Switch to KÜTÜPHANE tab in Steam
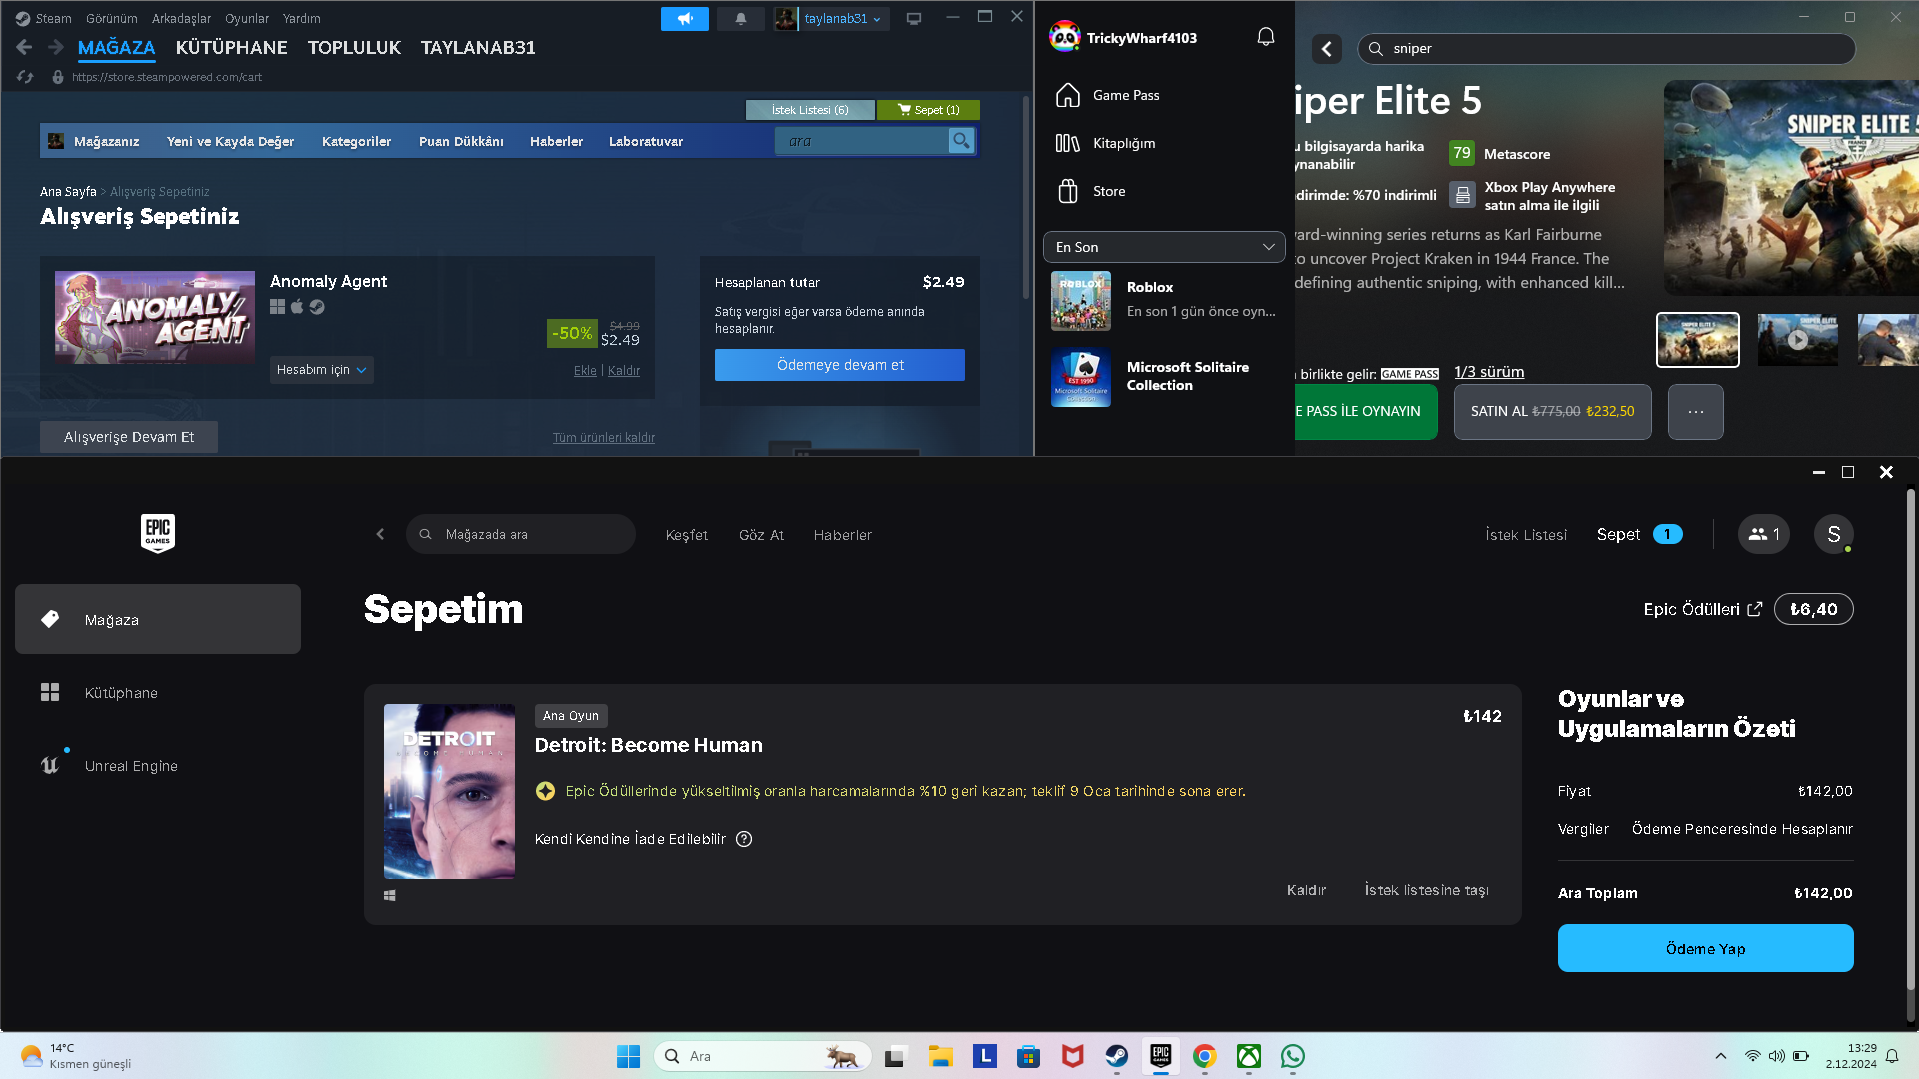Screen dimensions: 1919x1079 (231, 47)
